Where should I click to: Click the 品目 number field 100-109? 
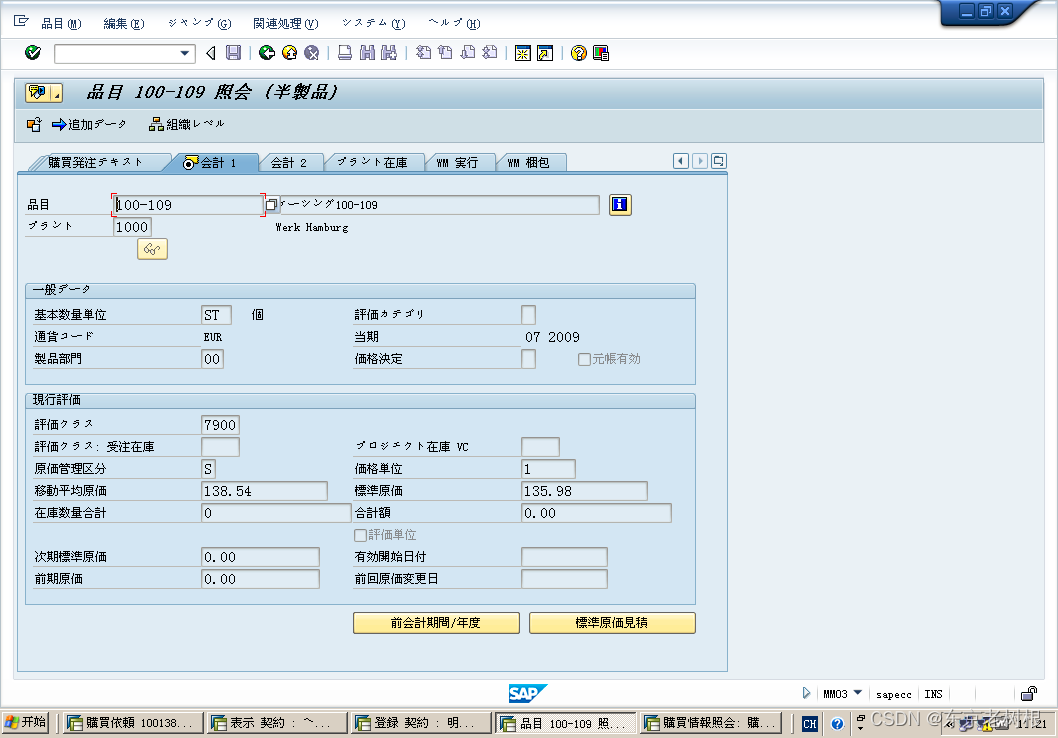[188, 205]
